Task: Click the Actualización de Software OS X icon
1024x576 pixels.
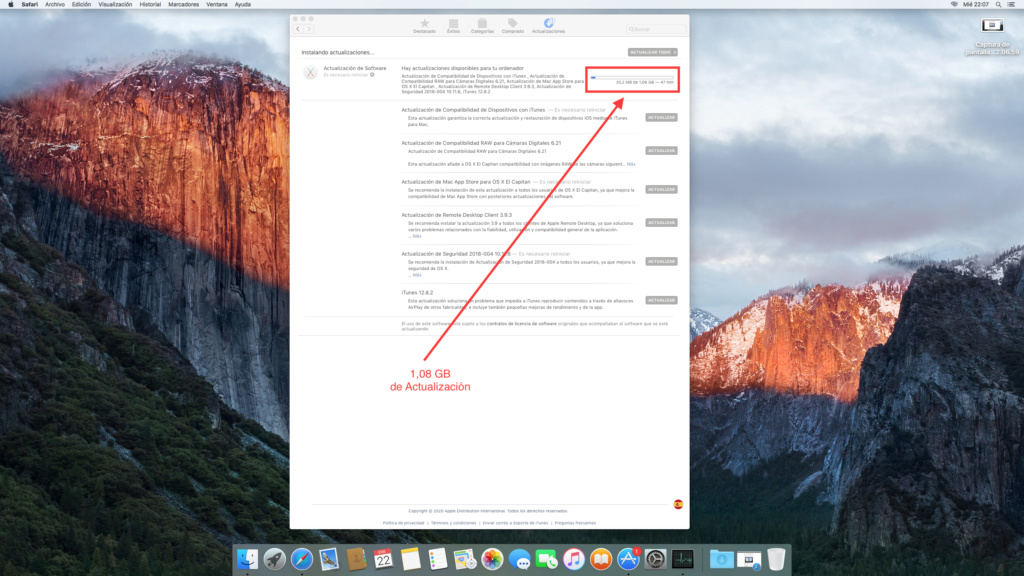Action: pos(310,72)
